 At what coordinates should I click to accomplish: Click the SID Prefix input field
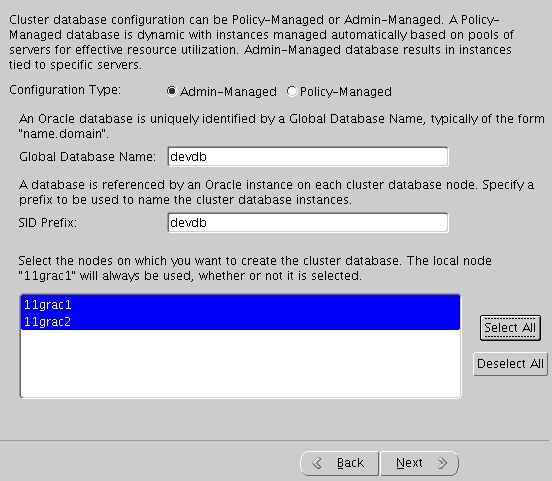308,223
